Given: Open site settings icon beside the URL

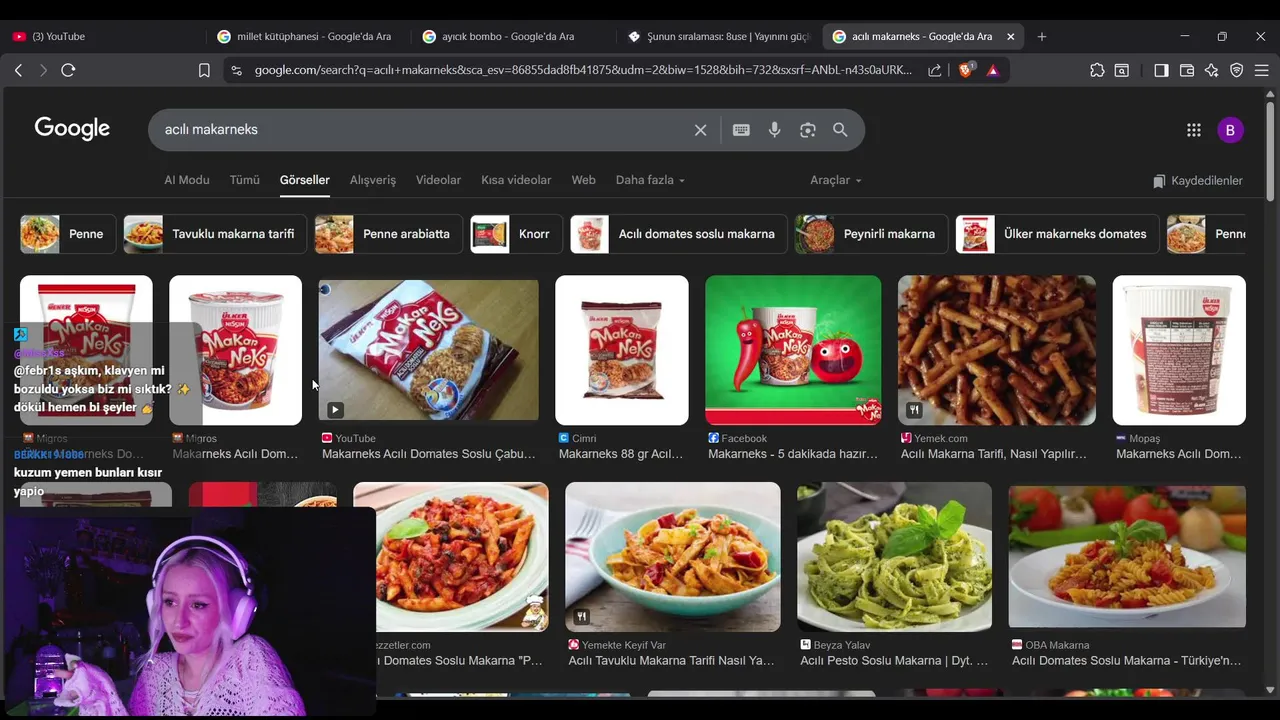Looking at the screenshot, I should pyautogui.click(x=236, y=70).
